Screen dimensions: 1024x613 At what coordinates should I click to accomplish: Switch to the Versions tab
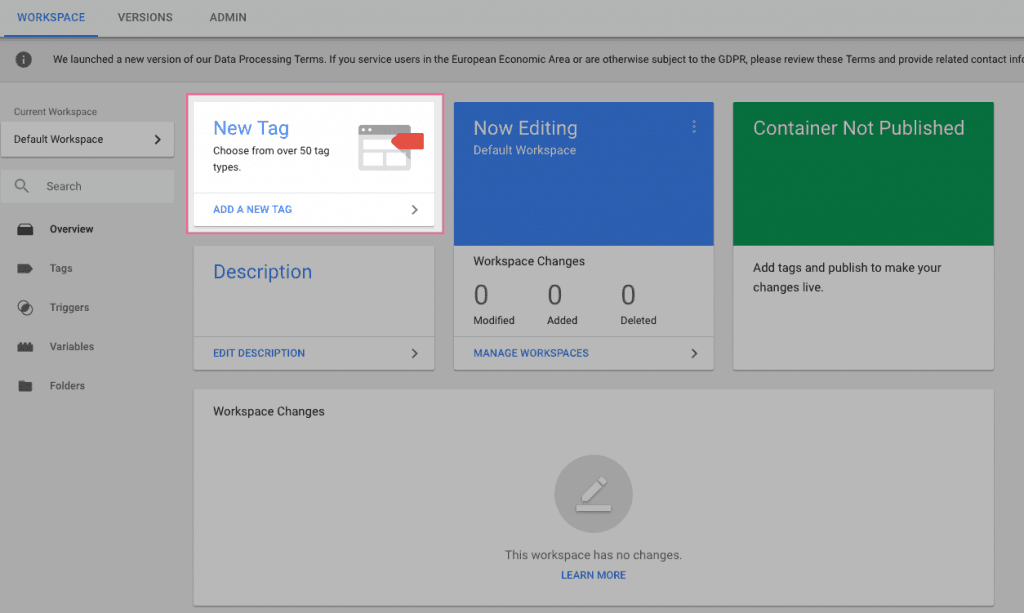pos(145,18)
